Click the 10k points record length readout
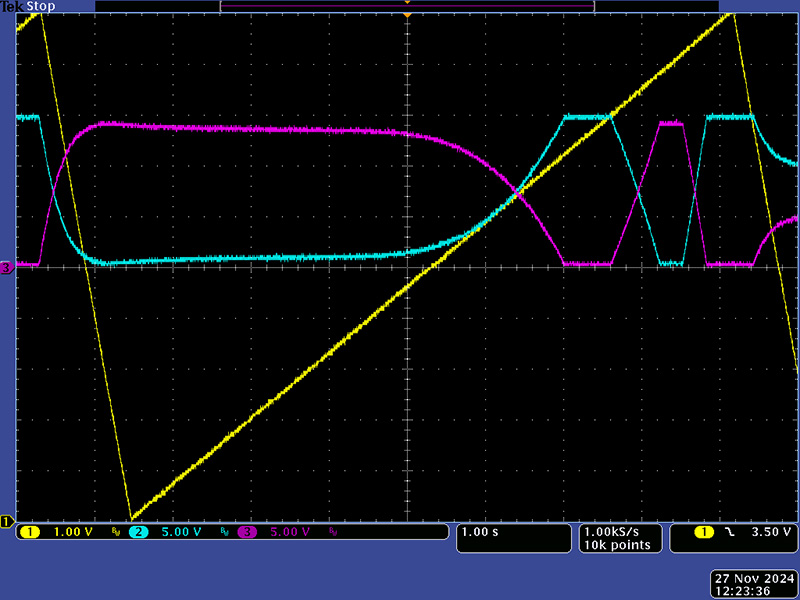800x600 pixels. click(x=616, y=545)
